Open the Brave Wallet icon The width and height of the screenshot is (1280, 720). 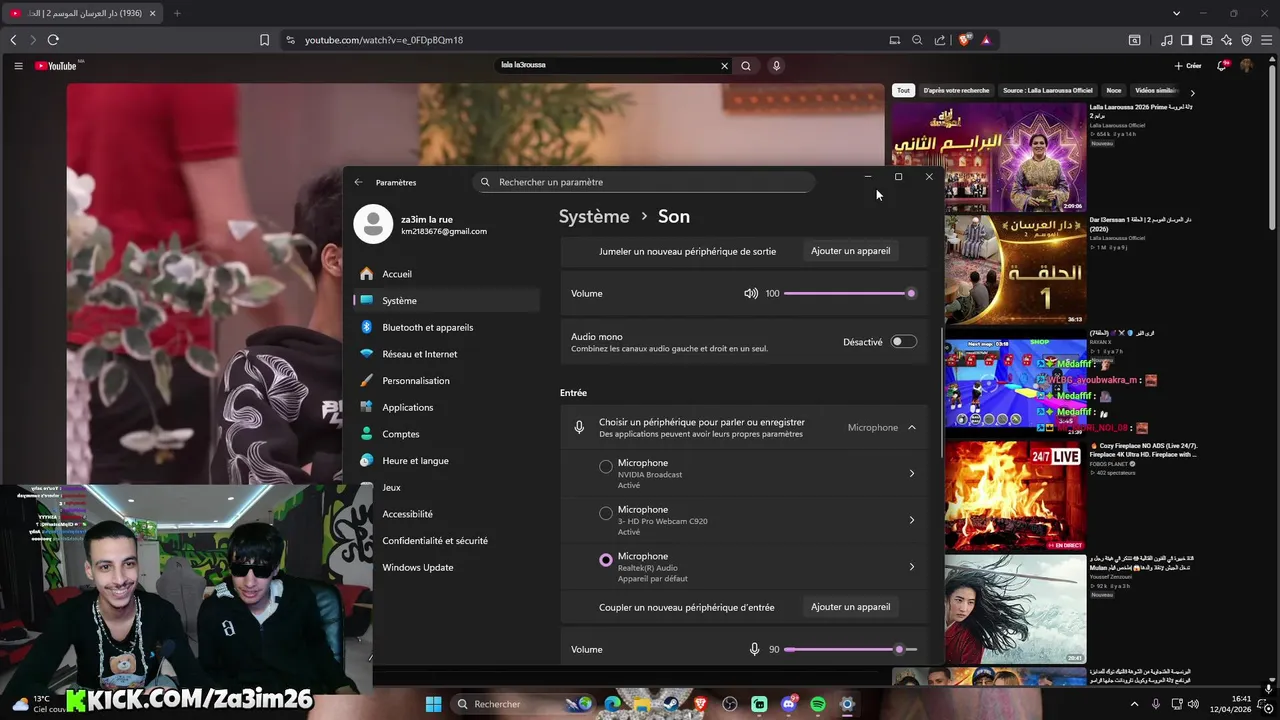tap(1206, 40)
